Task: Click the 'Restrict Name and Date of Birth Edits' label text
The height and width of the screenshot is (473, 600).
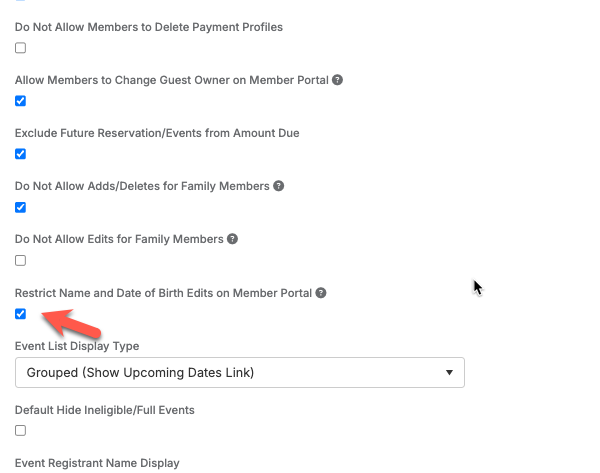Action: pyautogui.click(x=163, y=293)
